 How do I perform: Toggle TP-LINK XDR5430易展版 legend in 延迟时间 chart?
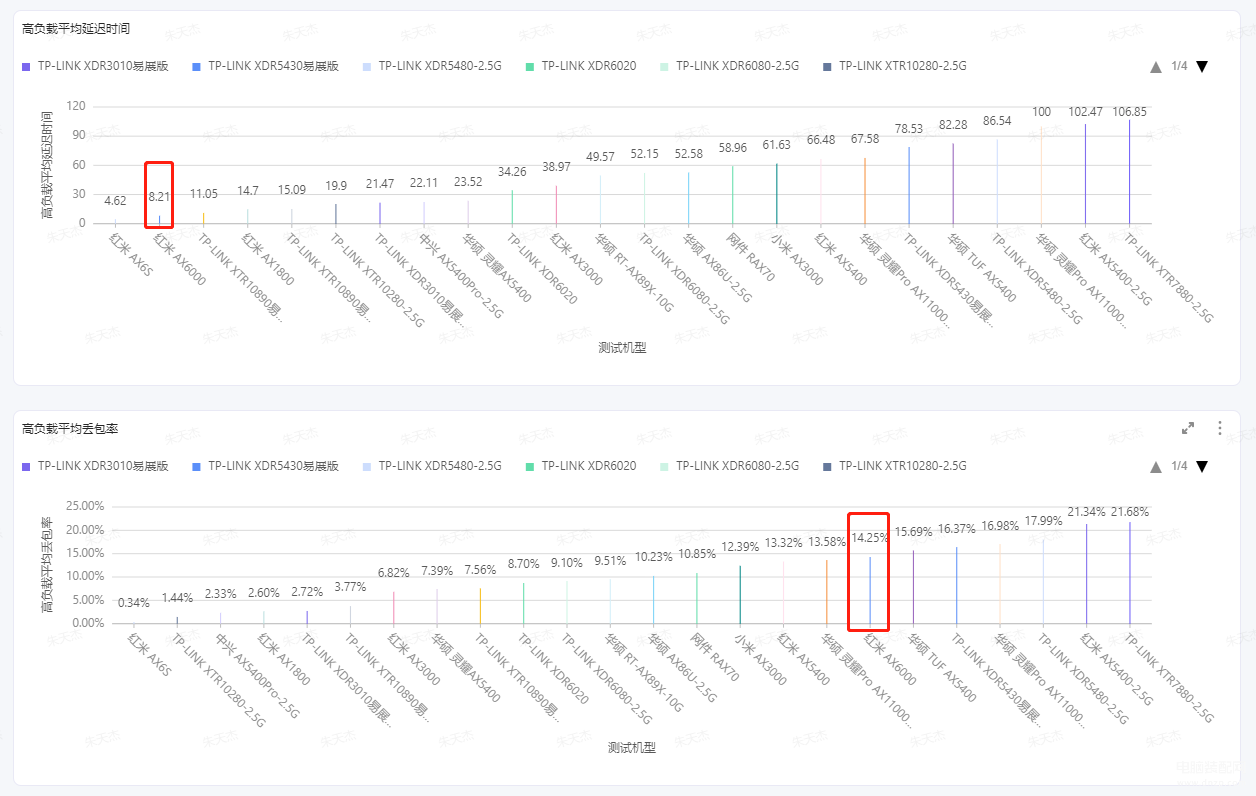266,66
